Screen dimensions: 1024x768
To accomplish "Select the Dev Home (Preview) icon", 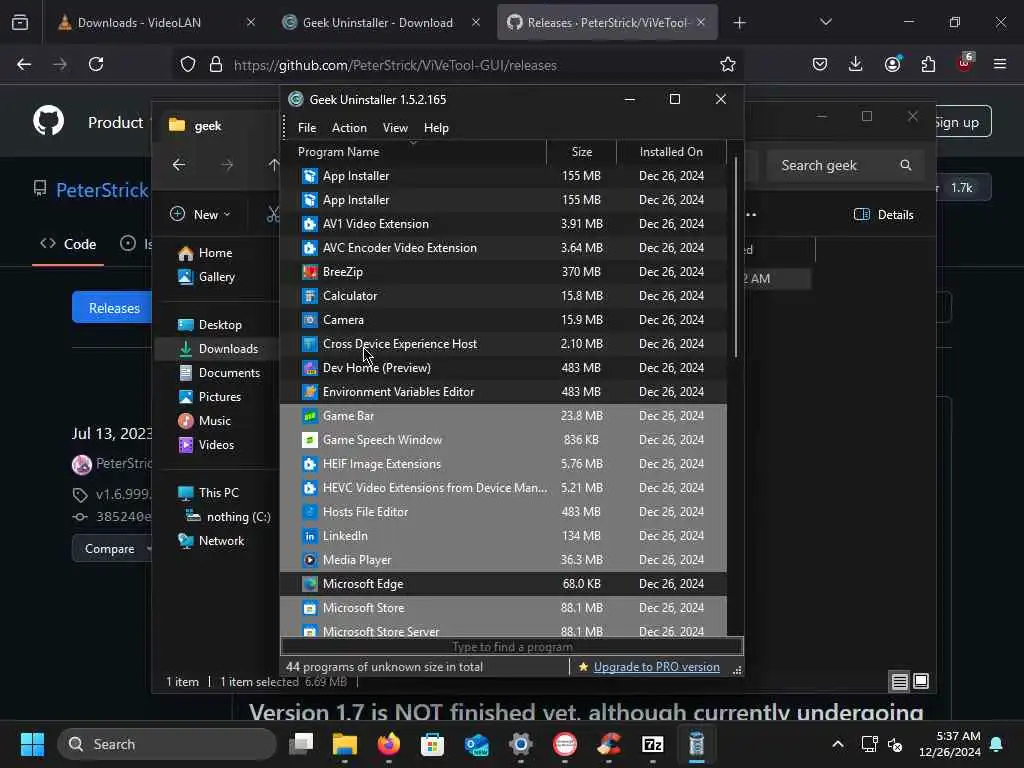I will [x=310, y=368].
